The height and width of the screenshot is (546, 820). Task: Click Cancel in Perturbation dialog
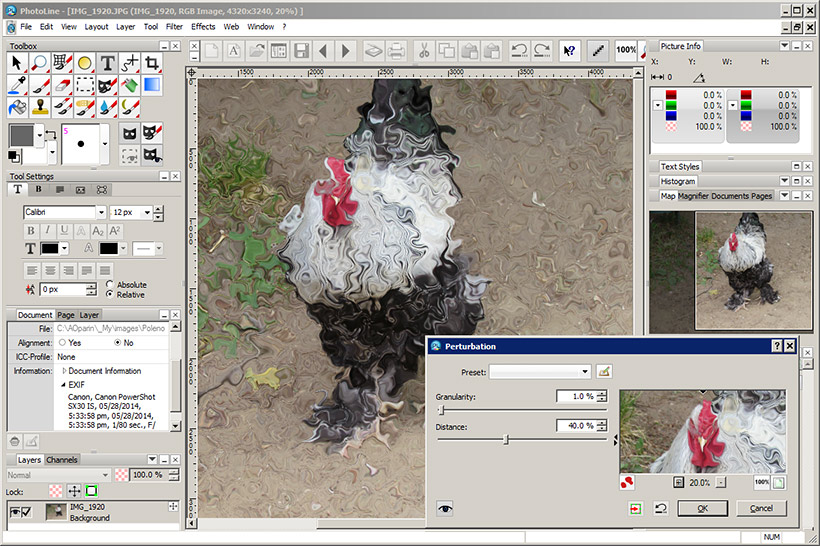pos(761,508)
